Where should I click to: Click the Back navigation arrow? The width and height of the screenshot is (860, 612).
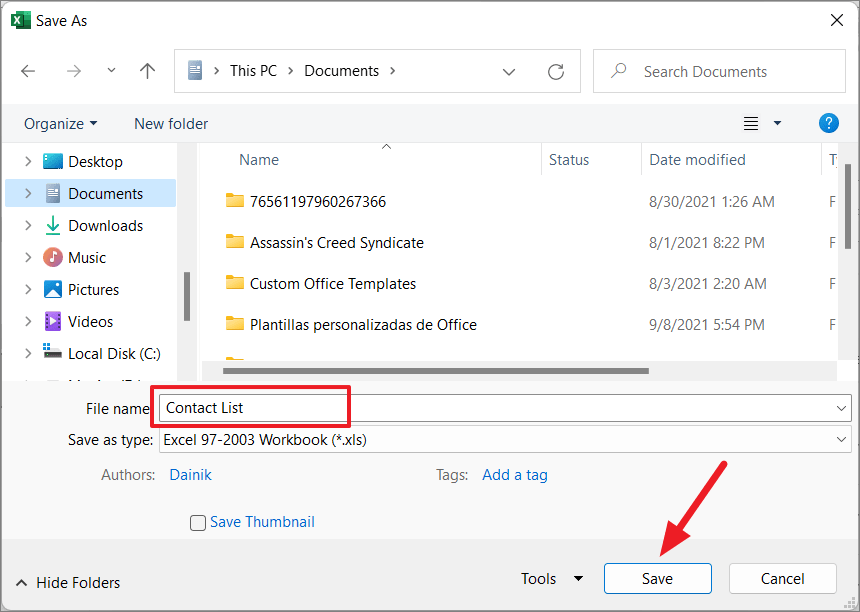point(28,71)
